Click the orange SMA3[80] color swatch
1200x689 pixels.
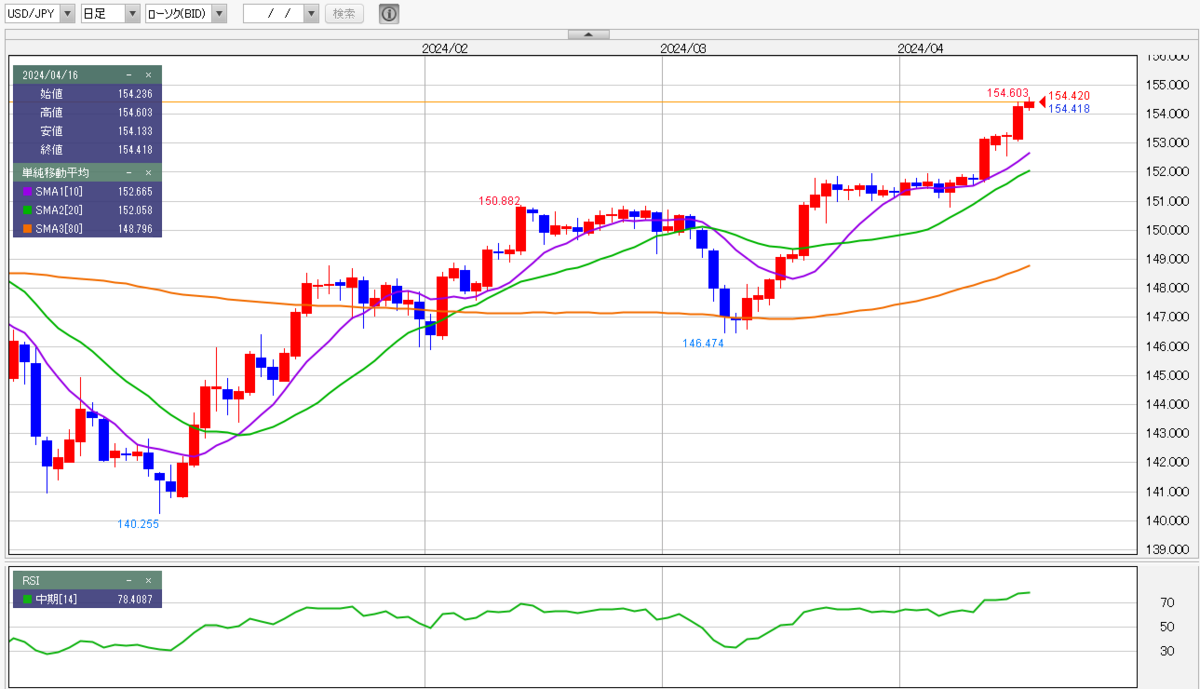[x=27, y=230]
